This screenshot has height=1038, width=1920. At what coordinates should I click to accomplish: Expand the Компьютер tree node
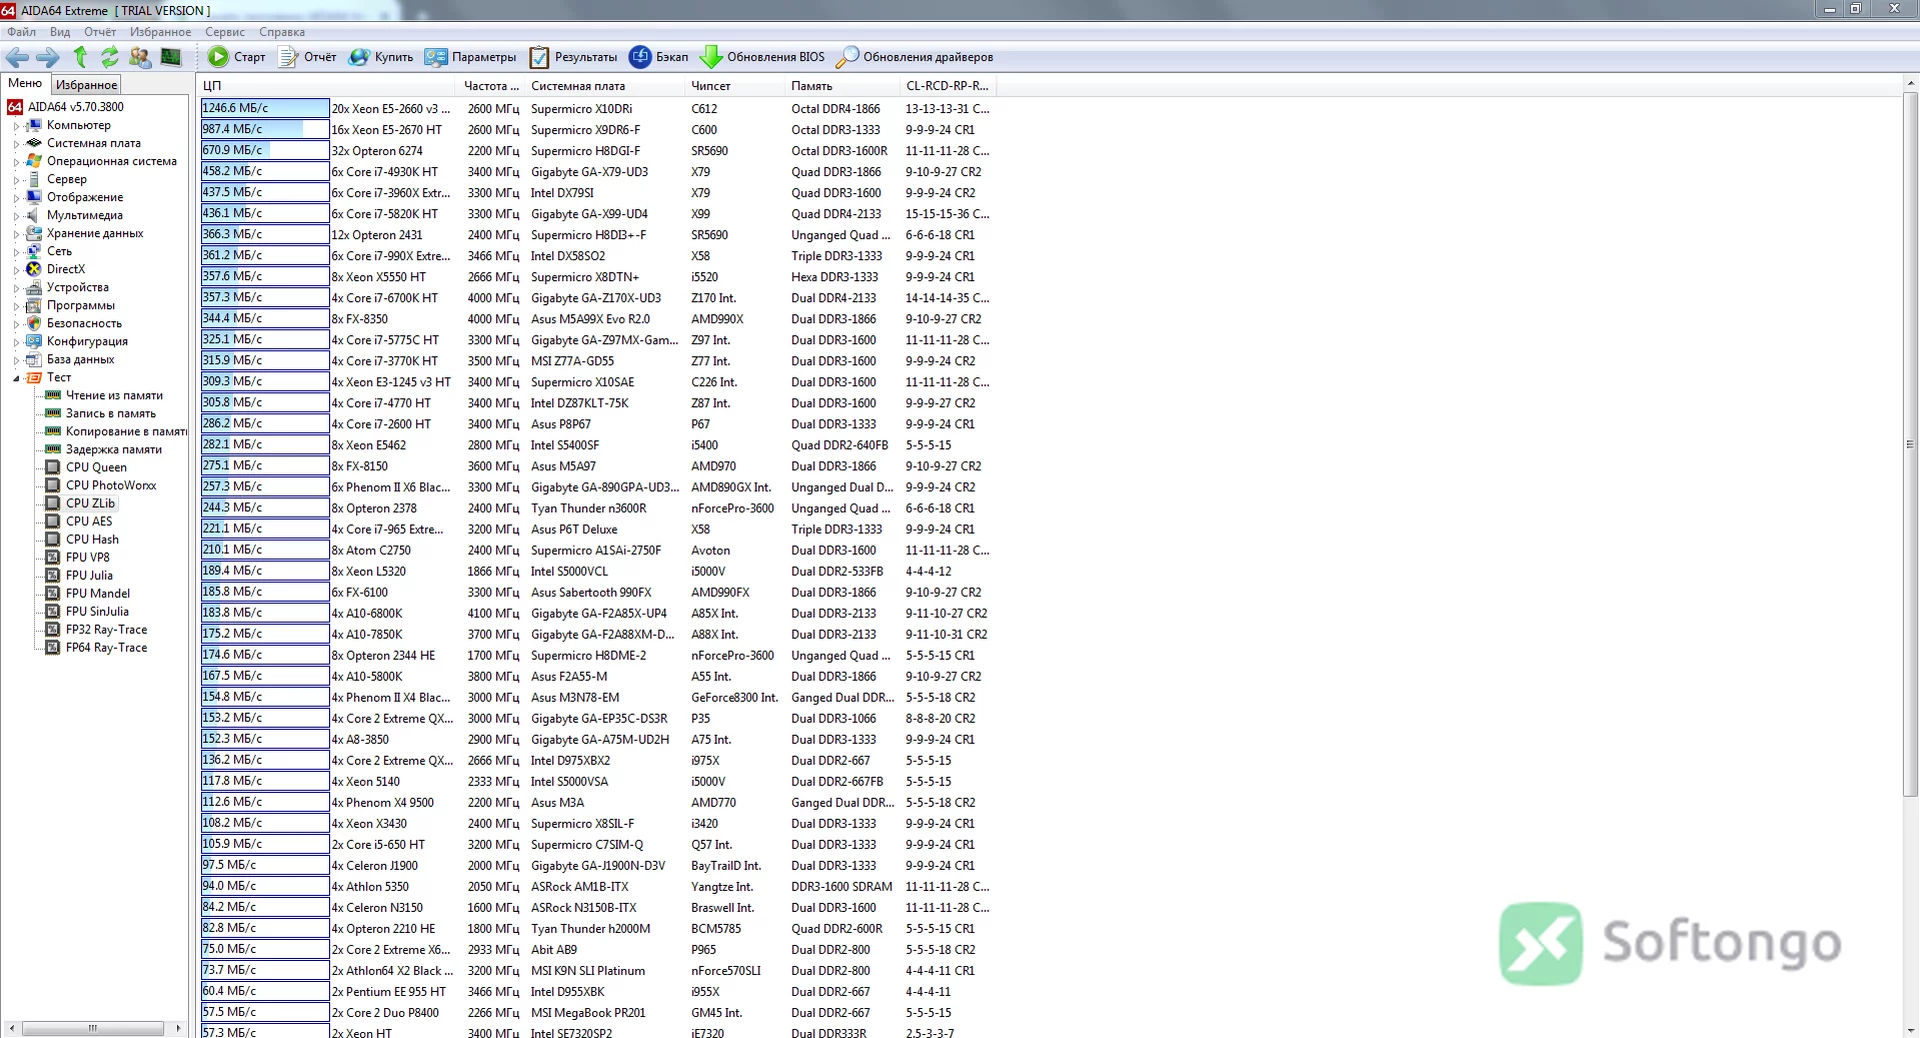pyautogui.click(x=16, y=126)
